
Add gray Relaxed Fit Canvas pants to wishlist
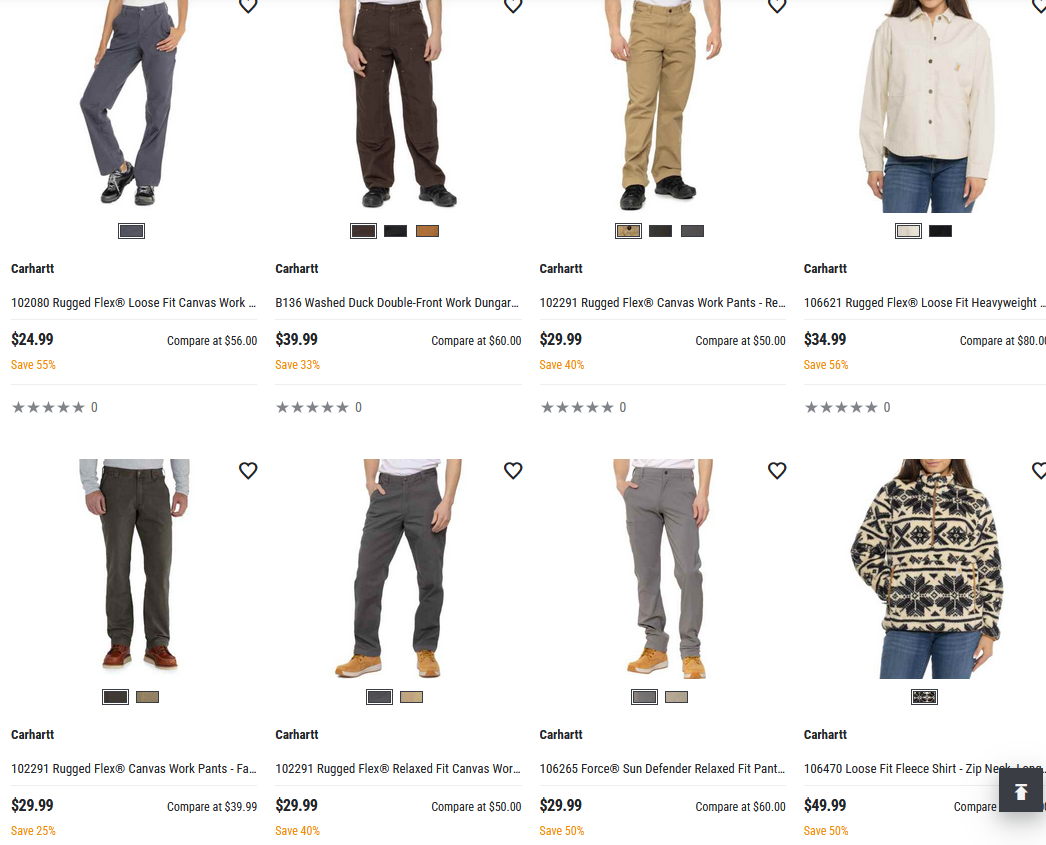[x=513, y=470]
